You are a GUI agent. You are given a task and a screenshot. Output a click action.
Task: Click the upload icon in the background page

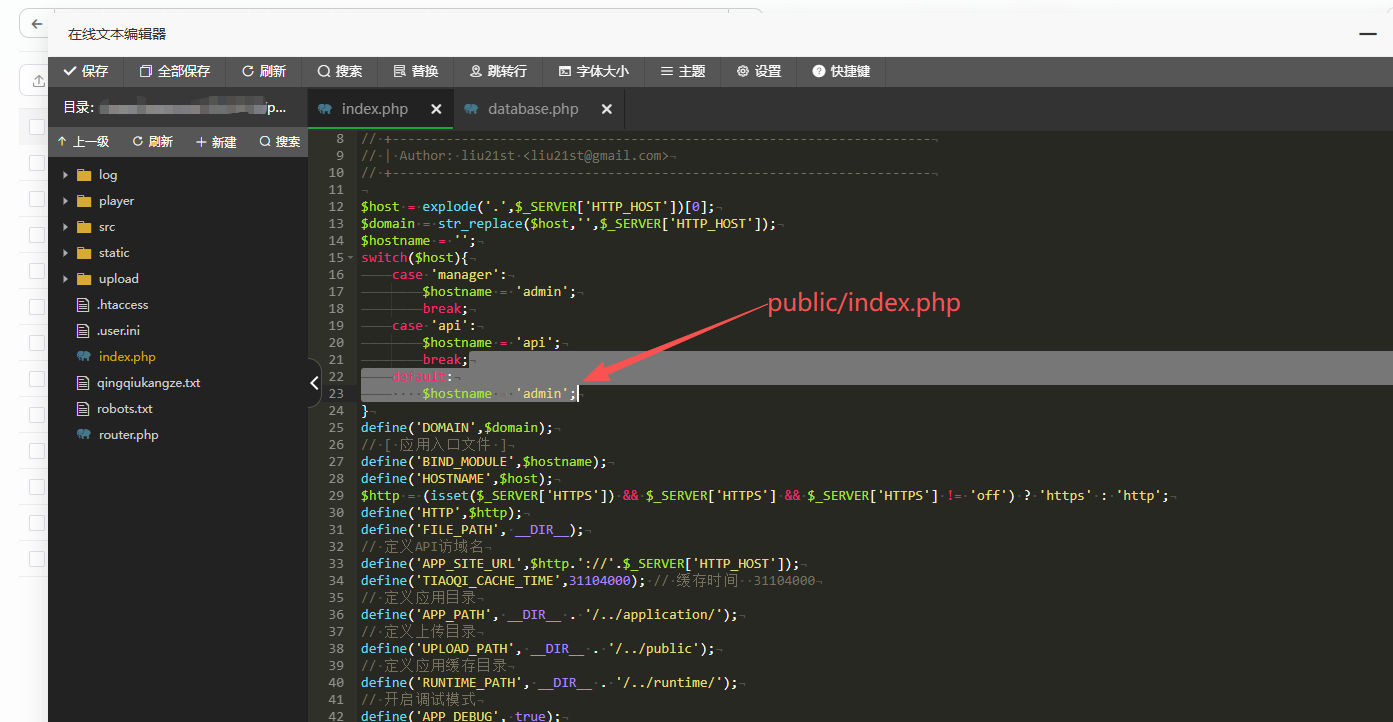(x=37, y=80)
